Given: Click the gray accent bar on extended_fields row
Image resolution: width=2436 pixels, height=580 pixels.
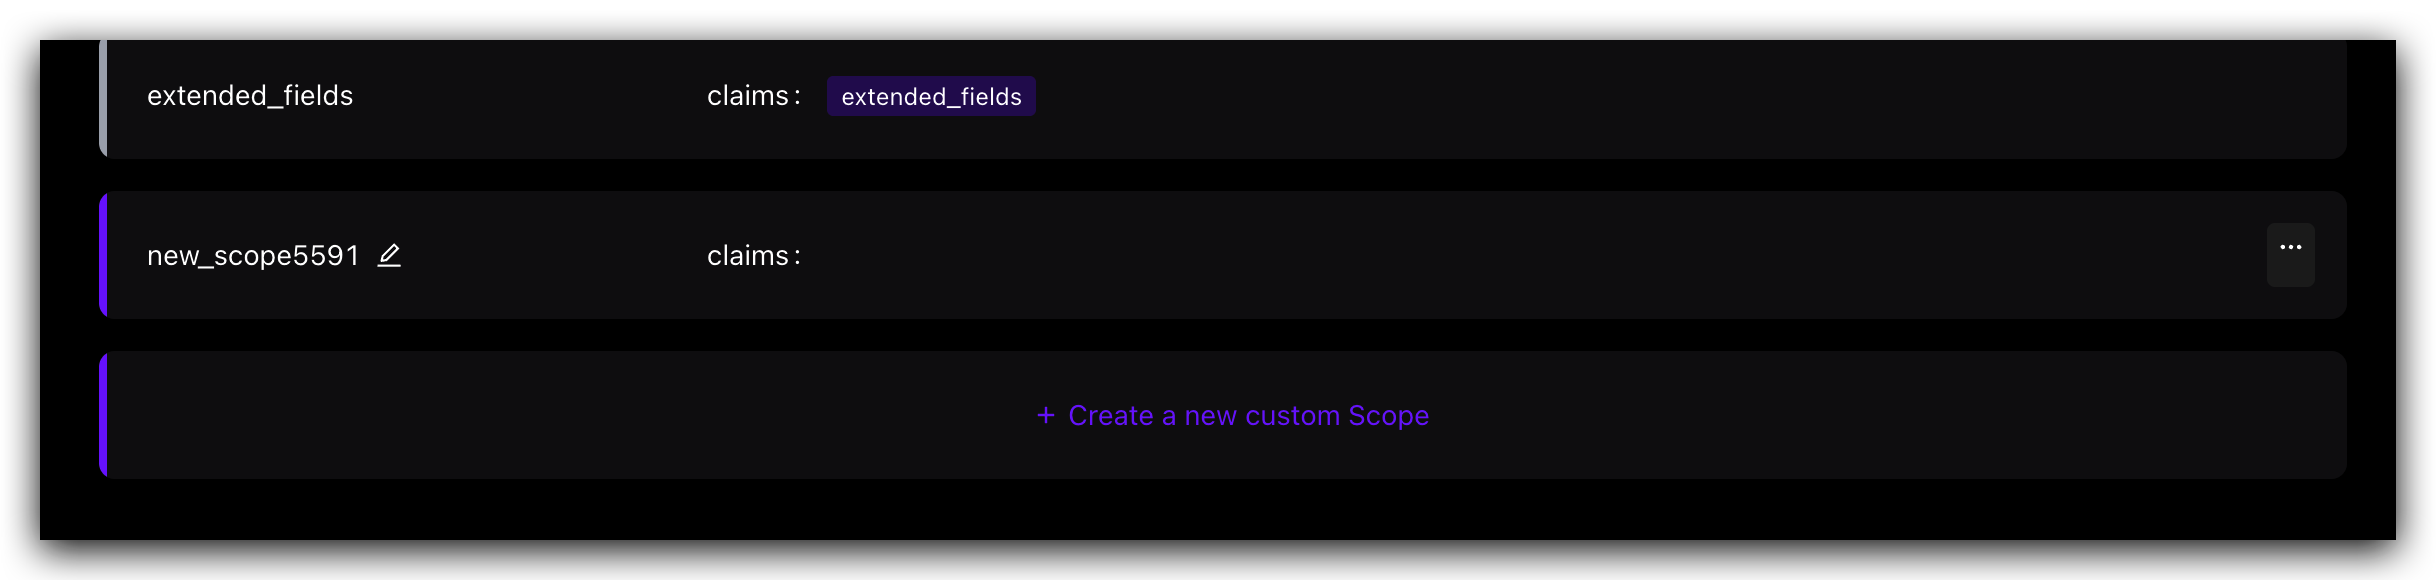Looking at the screenshot, I should coord(103,98).
